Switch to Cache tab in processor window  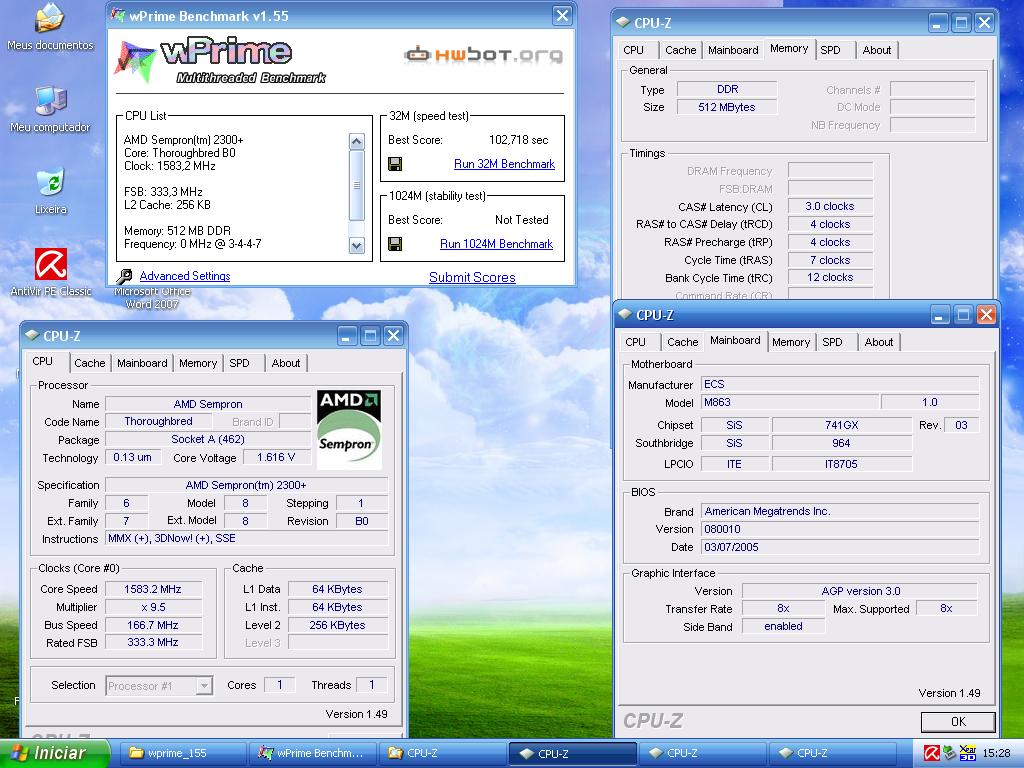coord(89,363)
